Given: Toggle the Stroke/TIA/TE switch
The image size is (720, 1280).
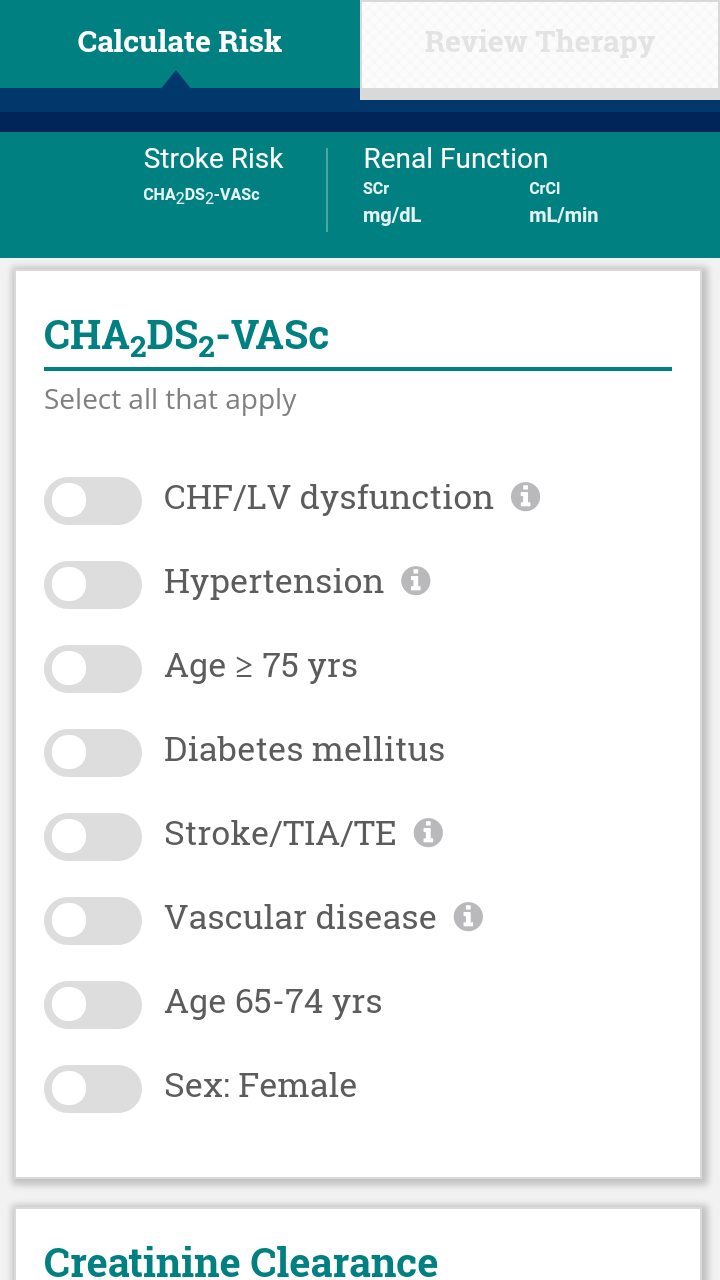Looking at the screenshot, I should 93,837.
